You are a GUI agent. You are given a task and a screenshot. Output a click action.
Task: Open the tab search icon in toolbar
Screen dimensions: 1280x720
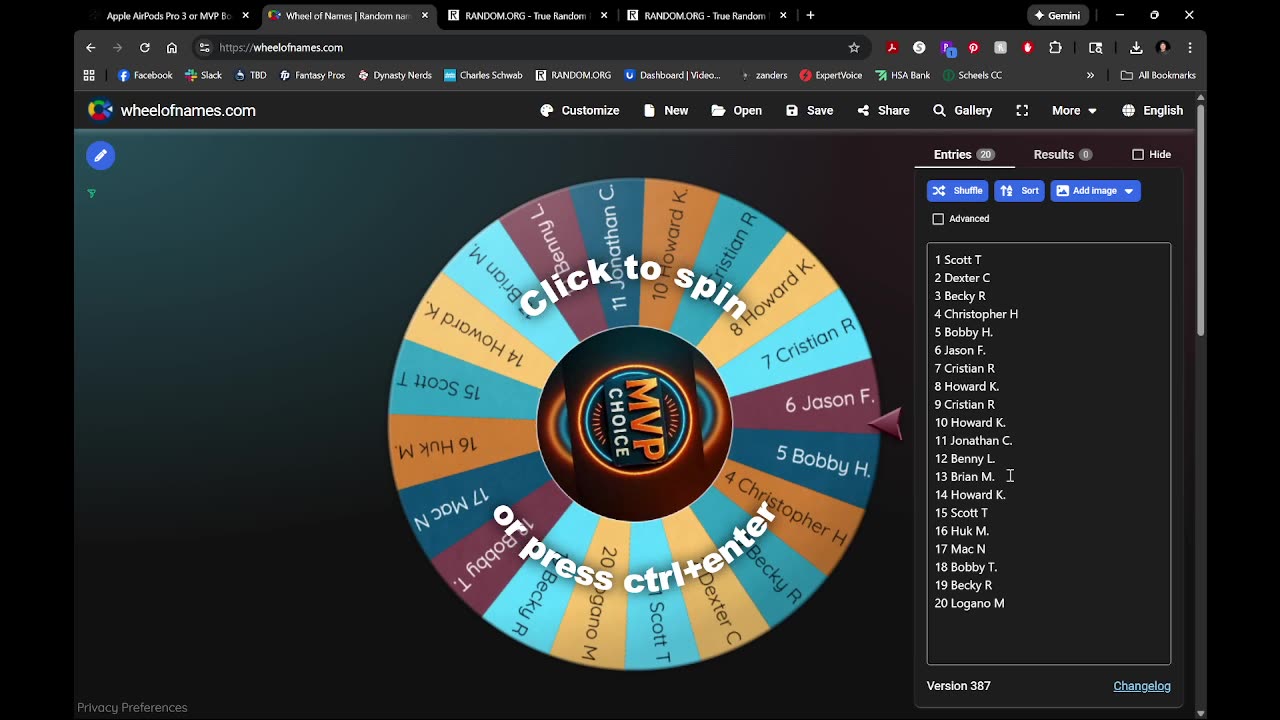(x=1096, y=47)
